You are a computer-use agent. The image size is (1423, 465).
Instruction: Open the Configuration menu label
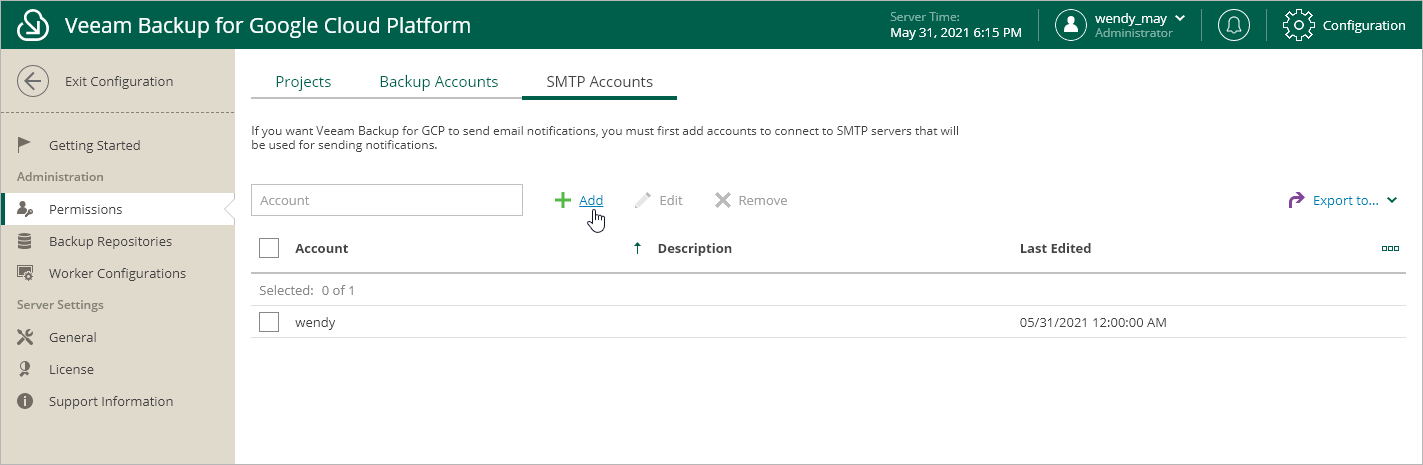1364,25
